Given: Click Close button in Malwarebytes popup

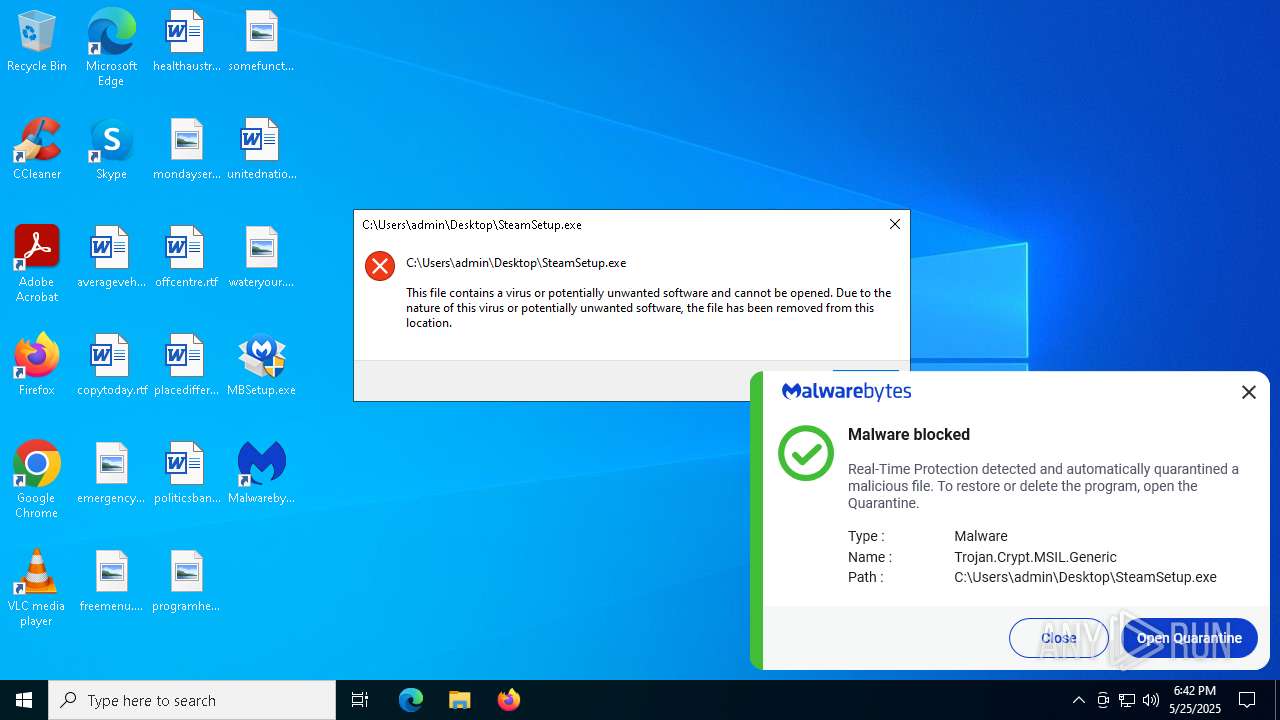Looking at the screenshot, I should coord(1059,638).
